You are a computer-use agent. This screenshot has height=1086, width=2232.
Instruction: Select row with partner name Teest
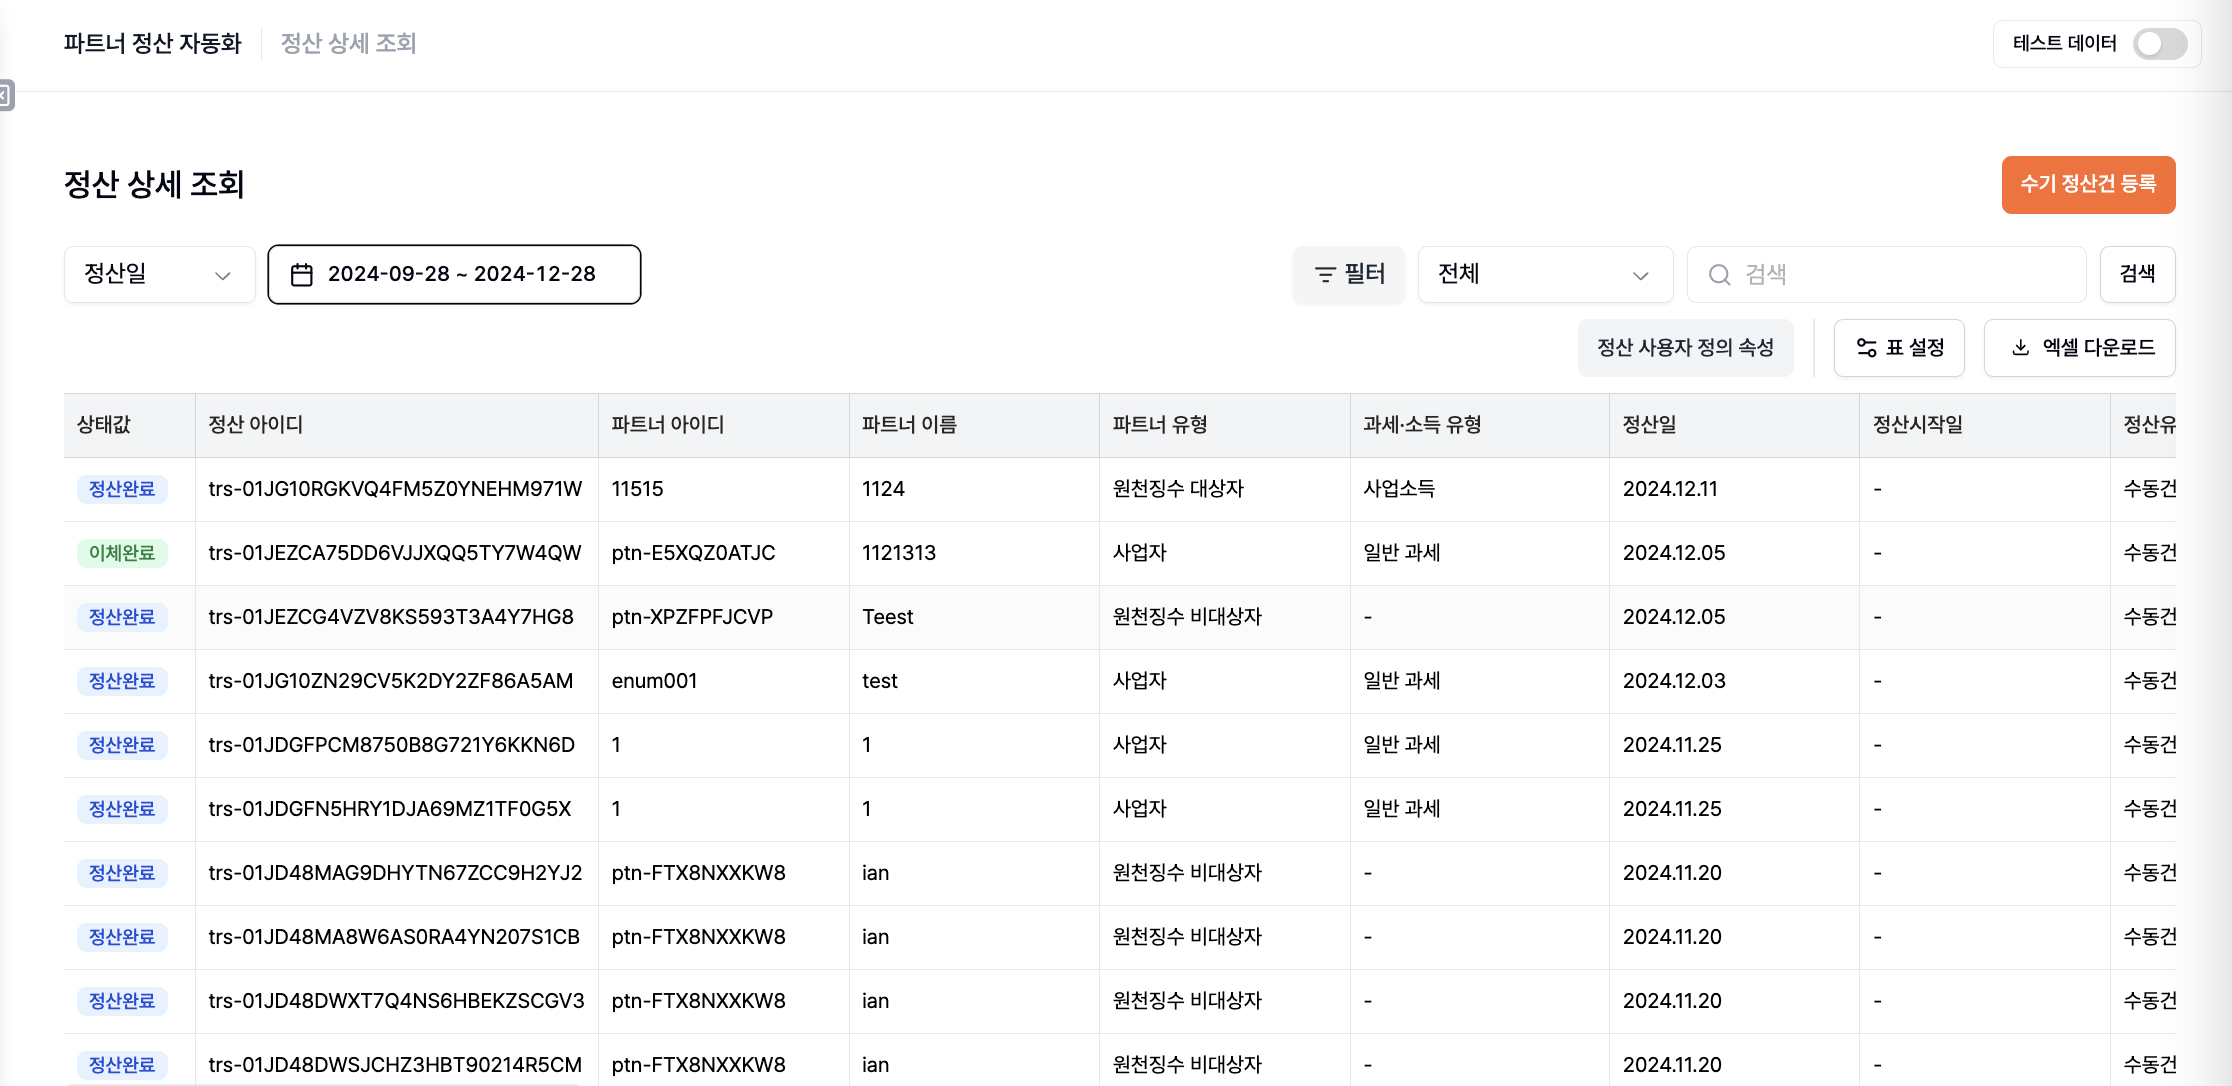pos(888,617)
